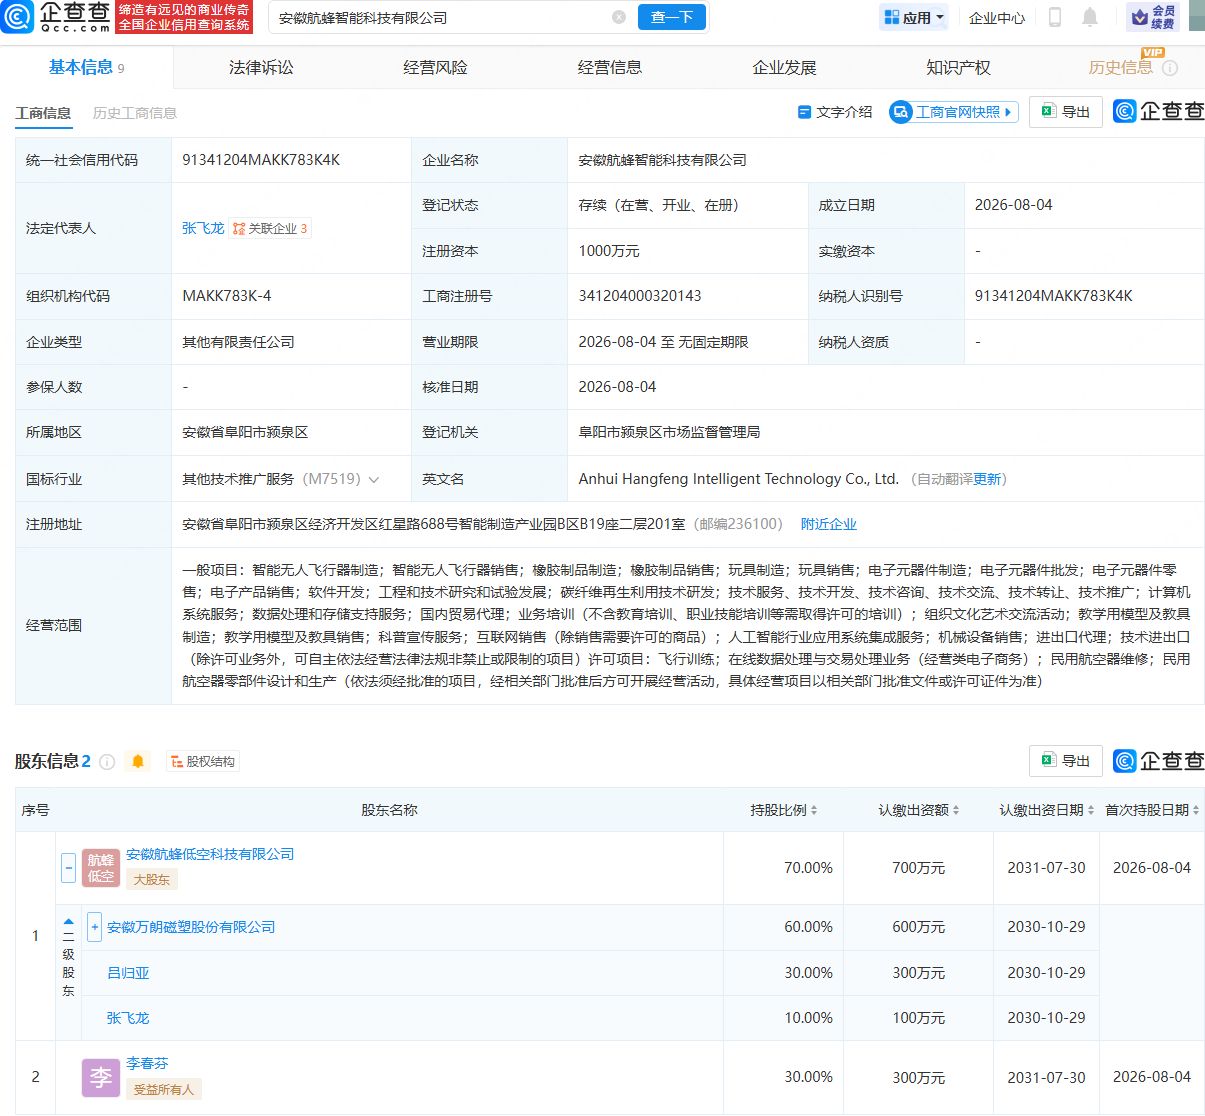The height and width of the screenshot is (1116, 1205).
Task: Click 关联企业 3 badge
Action: [x=270, y=228]
